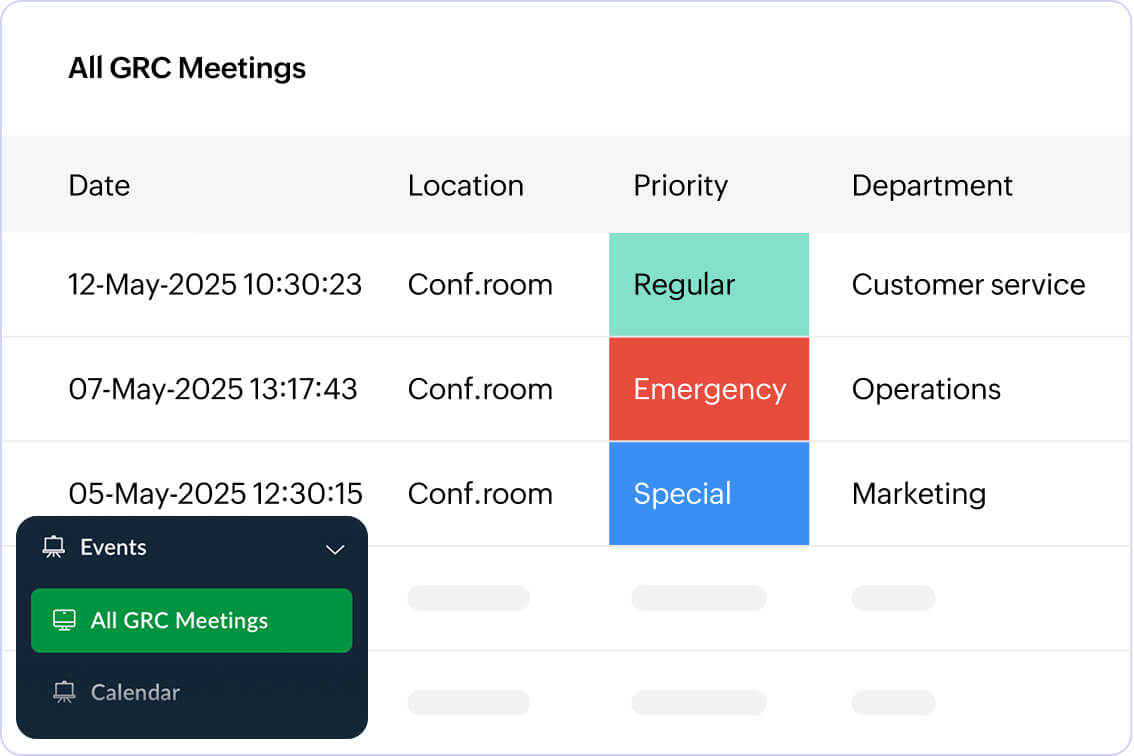Click the Customer service department cell
This screenshot has height=756, width=1134.
967,285
